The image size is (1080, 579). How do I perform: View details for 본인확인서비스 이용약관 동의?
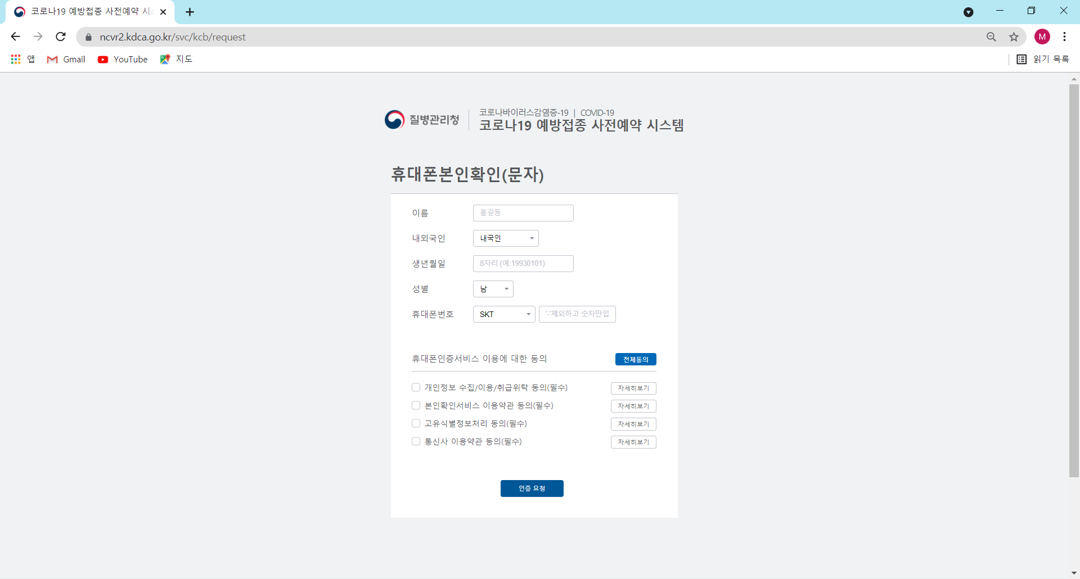(x=634, y=406)
